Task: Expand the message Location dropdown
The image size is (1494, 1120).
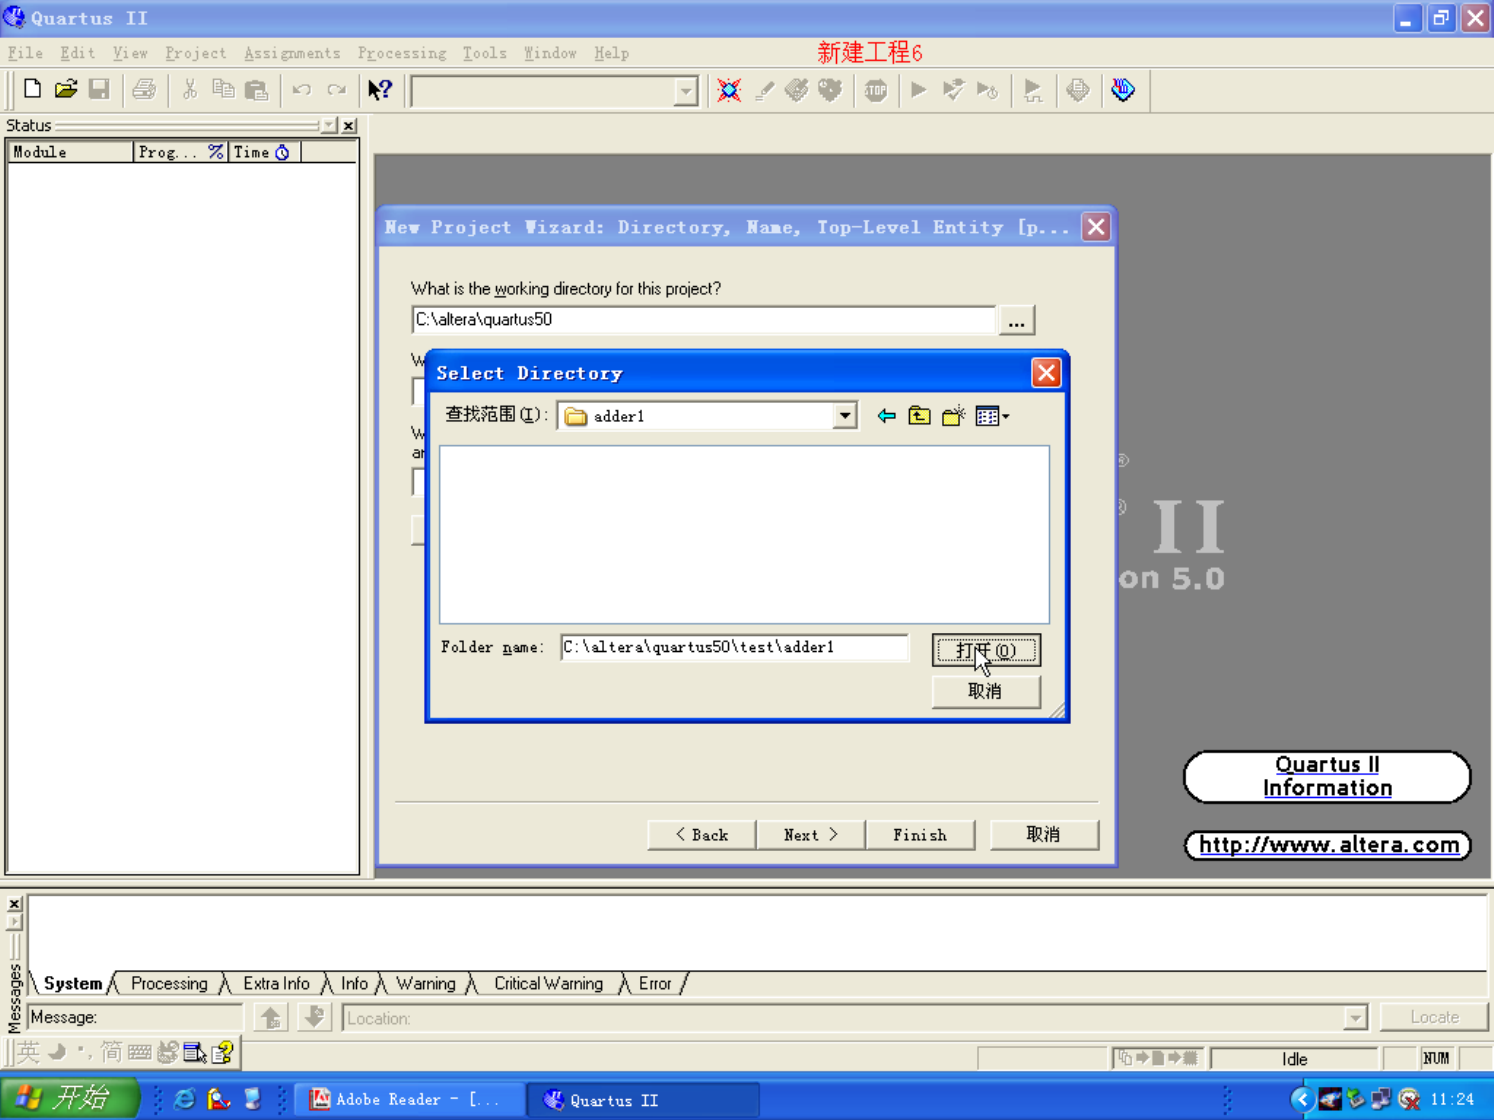Action: pyautogui.click(x=1355, y=1018)
